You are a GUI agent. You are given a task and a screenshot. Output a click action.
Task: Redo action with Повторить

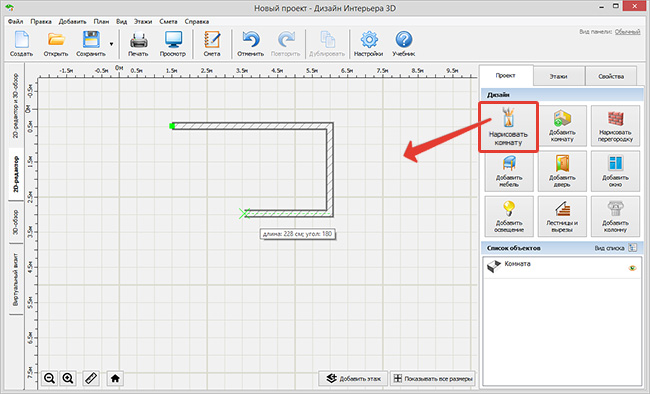(285, 43)
